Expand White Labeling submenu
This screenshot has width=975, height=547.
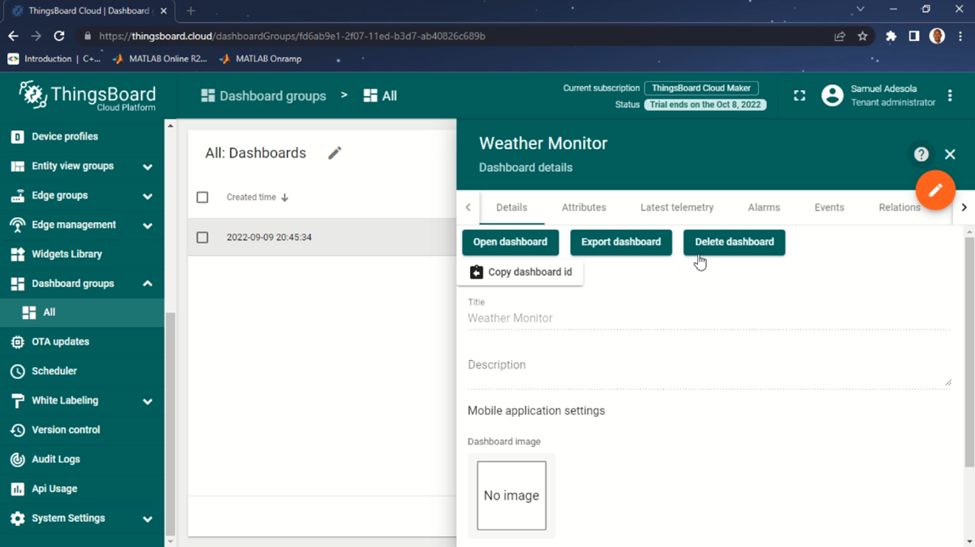pyautogui.click(x=147, y=401)
